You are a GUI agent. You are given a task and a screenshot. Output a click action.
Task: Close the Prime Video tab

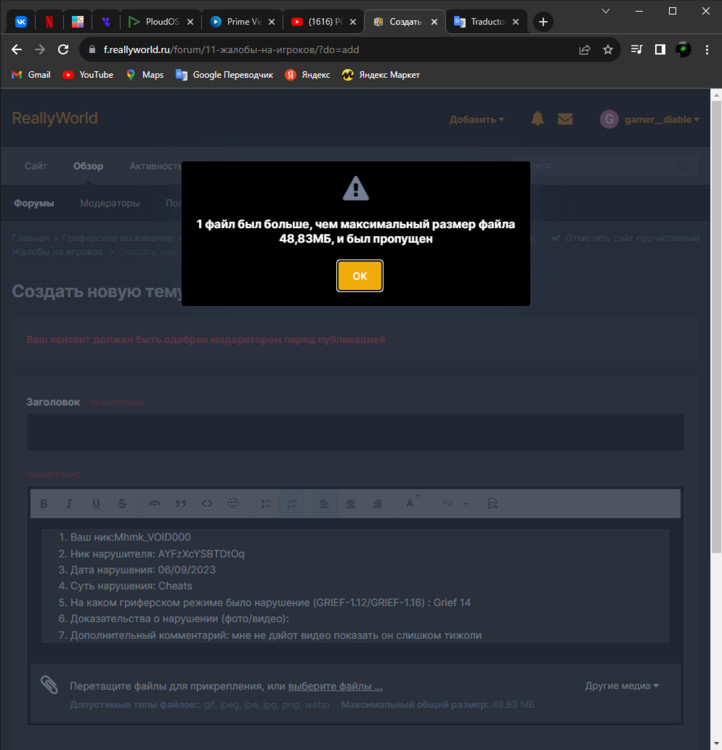click(271, 22)
